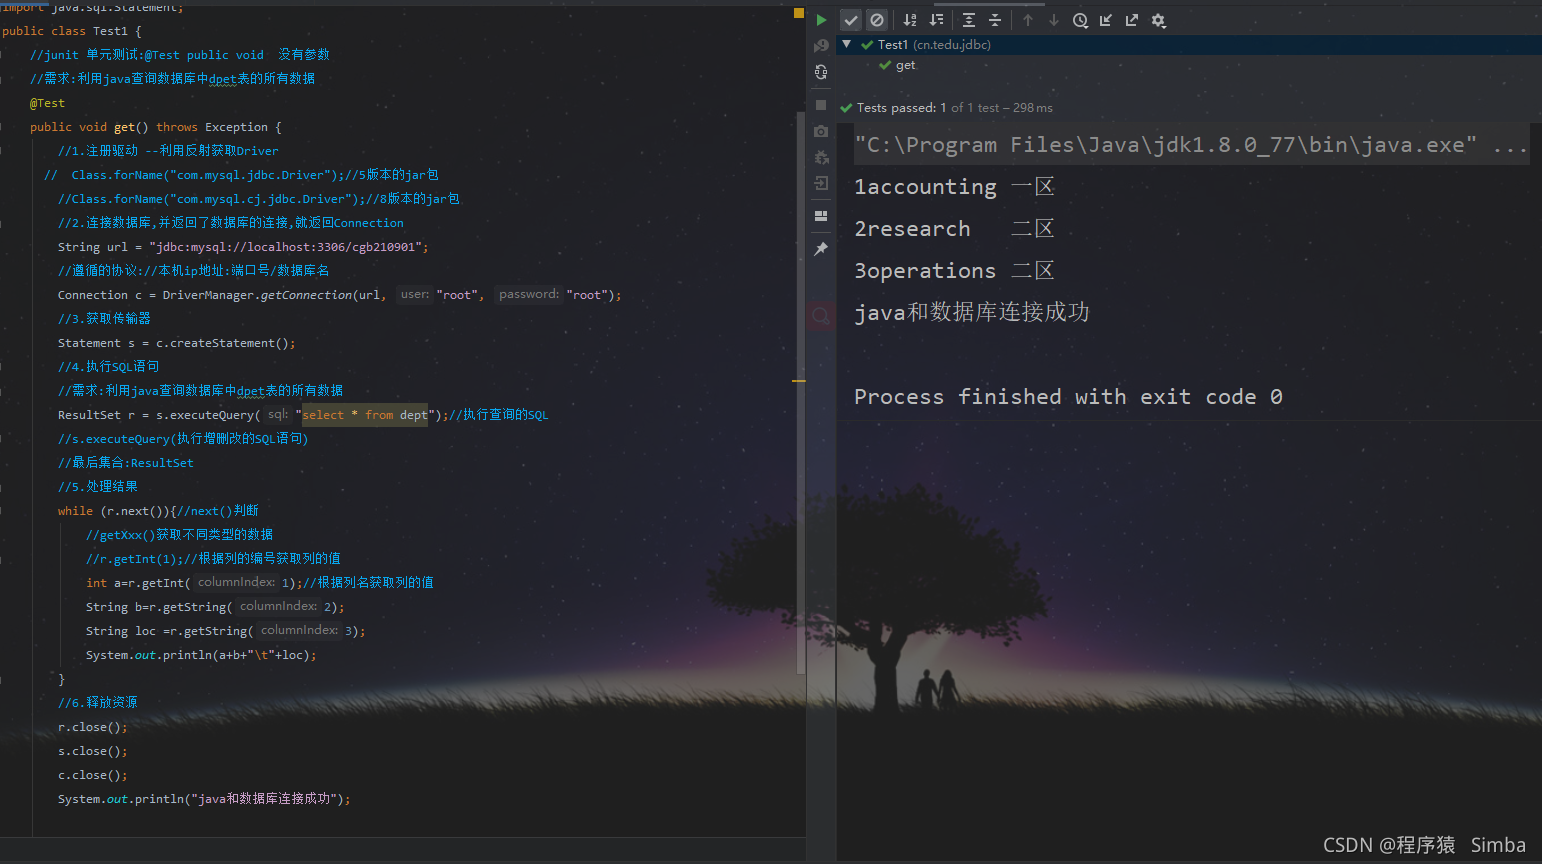Sort test results alphabetically
The width and height of the screenshot is (1542, 864).
pyautogui.click(x=911, y=19)
